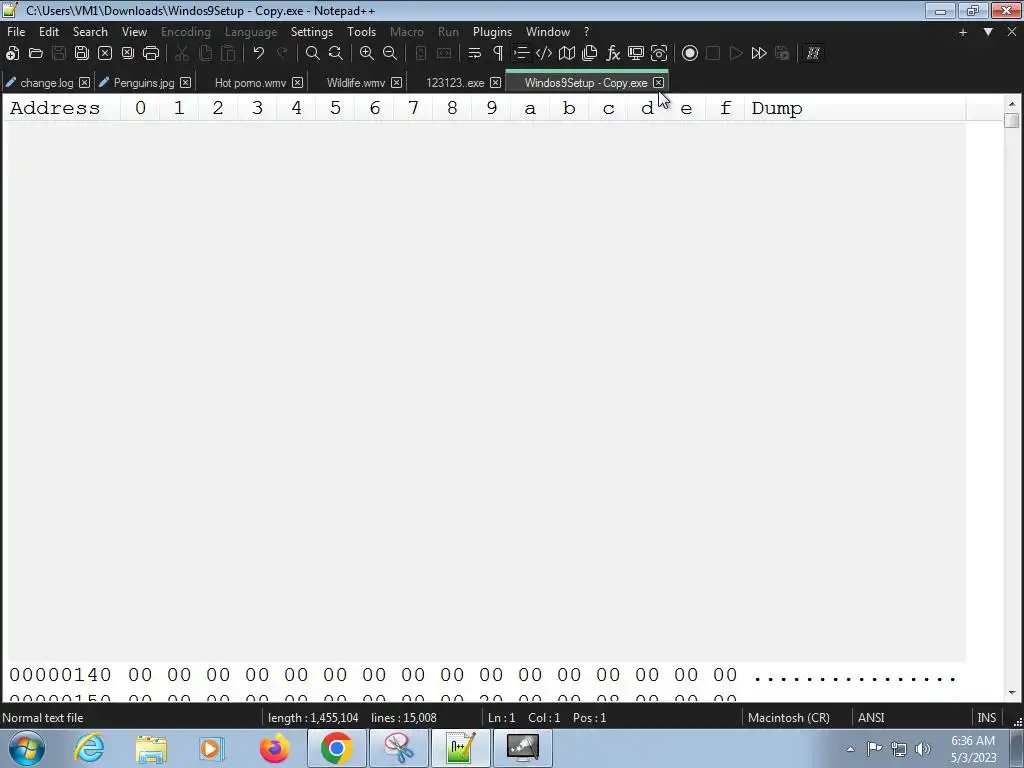Show the Document Map panel icon
This screenshot has width=1024, height=768.
pyautogui.click(x=567, y=54)
